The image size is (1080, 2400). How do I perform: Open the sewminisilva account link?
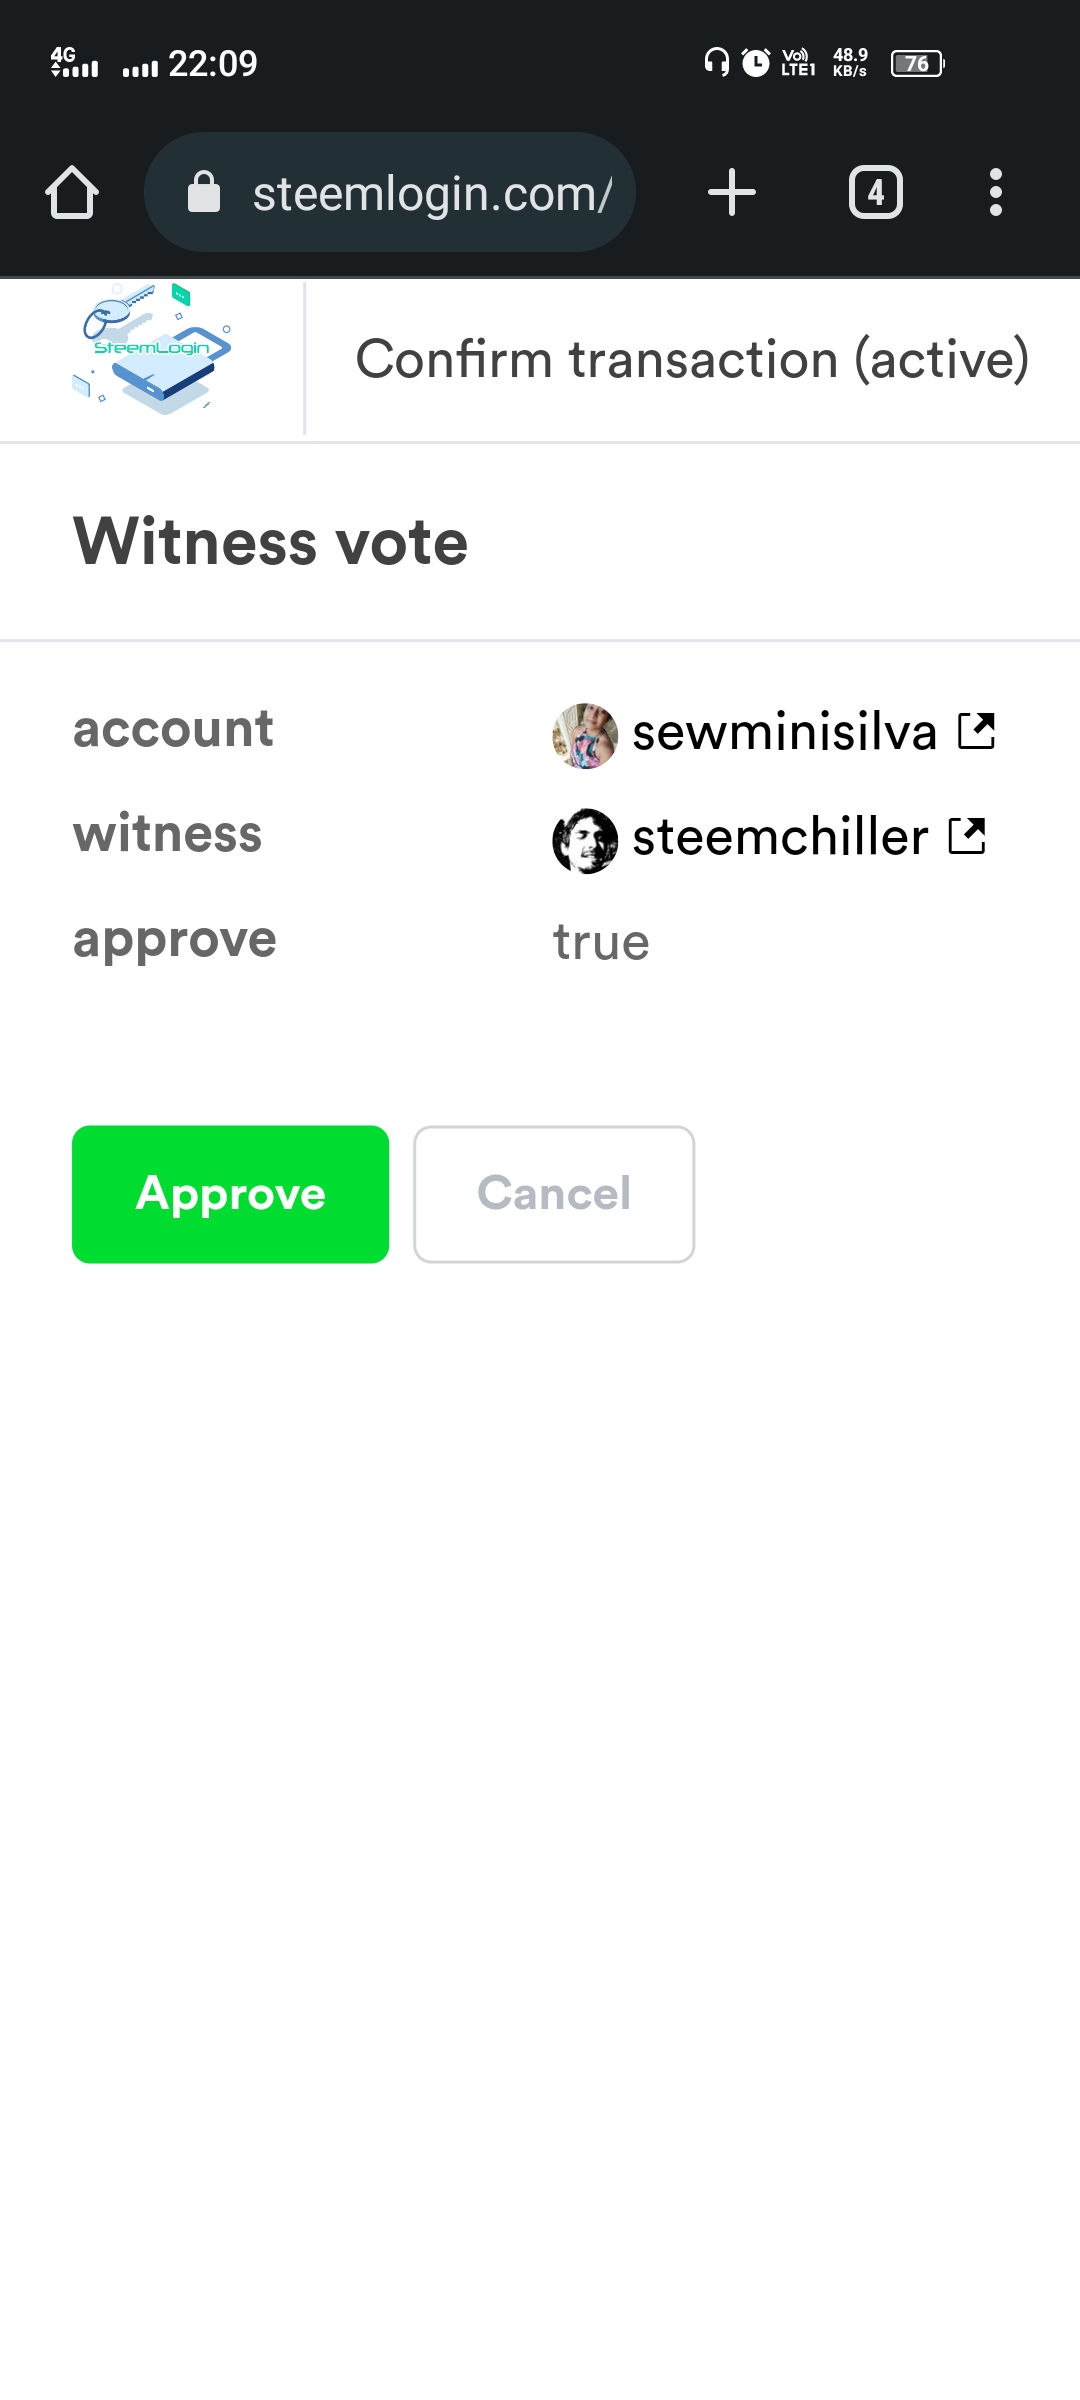[x=784, y=732]
